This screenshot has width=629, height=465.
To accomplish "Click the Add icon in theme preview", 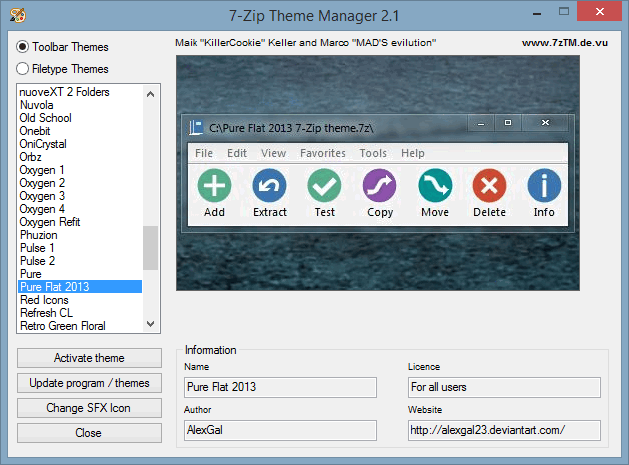I will [x=214, y=185].
